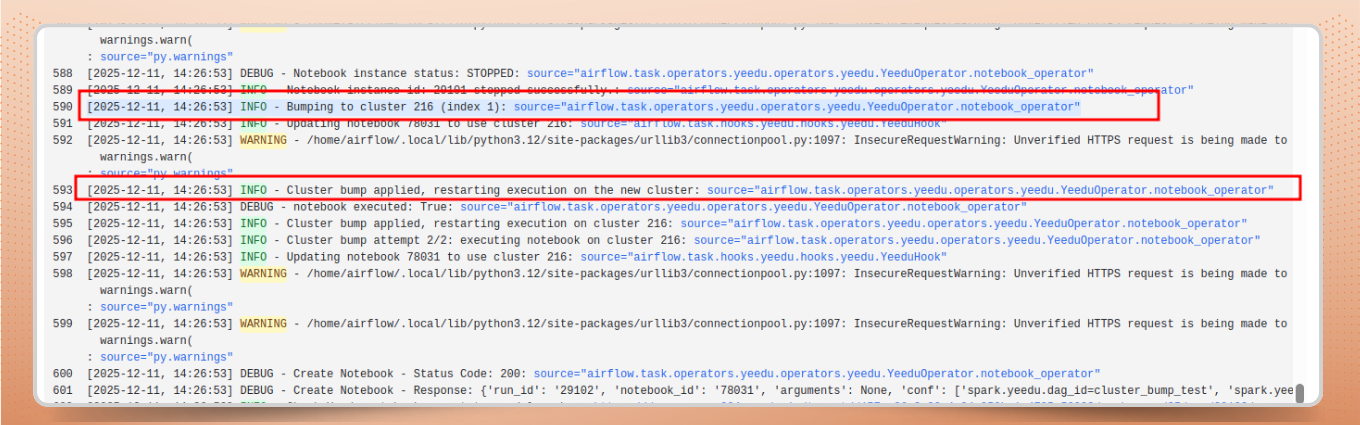Click the source link on line 594

click(744, 207)
